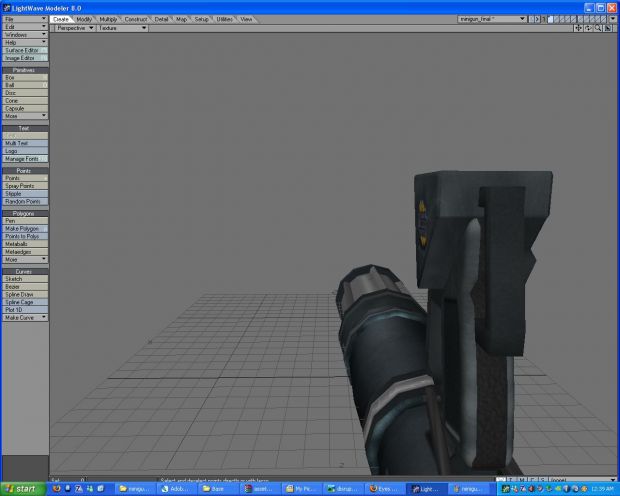
Task: Select the Bezier curve tool
Action: [x=25, y=286]
